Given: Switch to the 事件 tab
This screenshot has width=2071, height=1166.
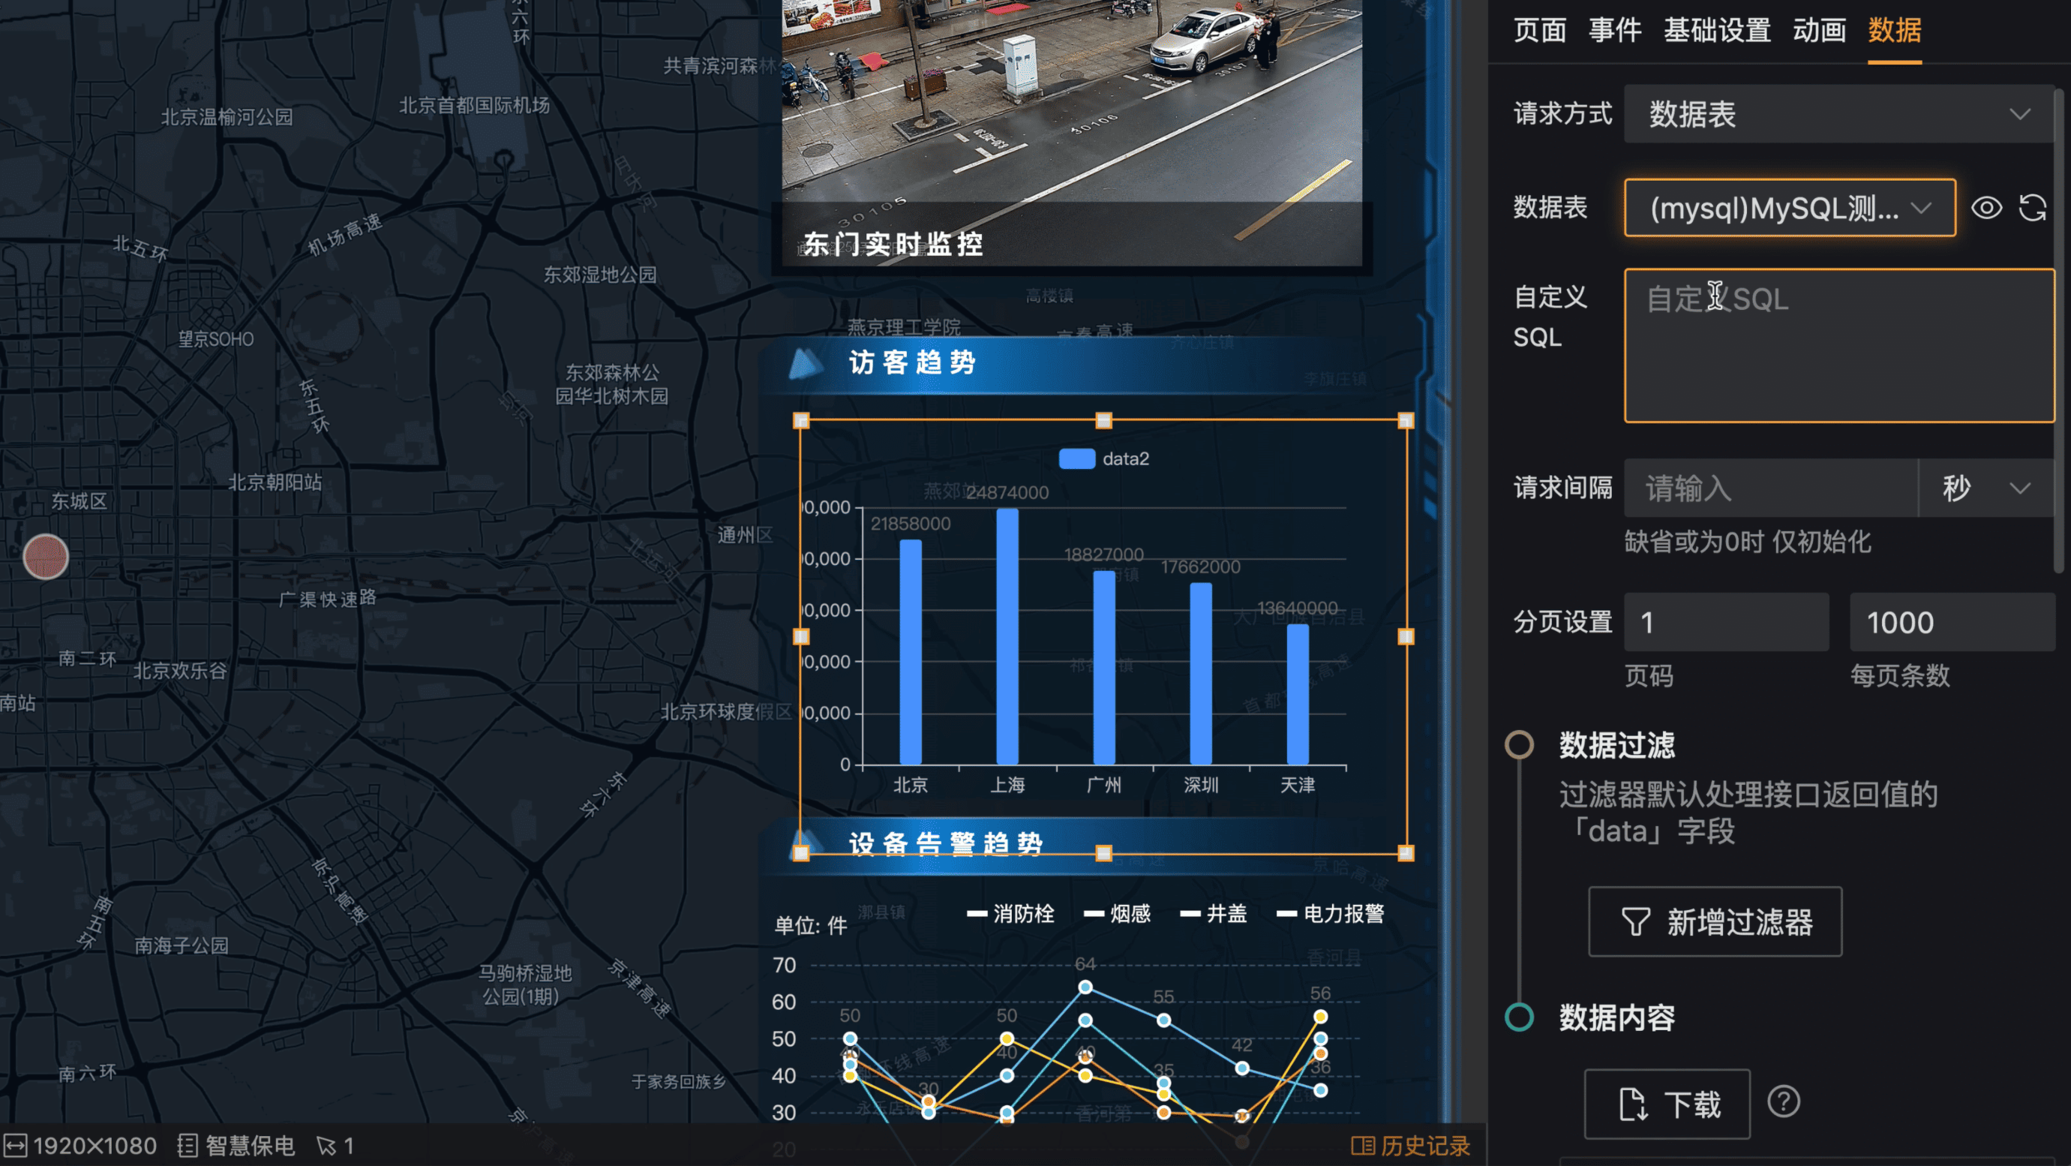Looking at the screenshot, I should click(x=1614, y=30).
